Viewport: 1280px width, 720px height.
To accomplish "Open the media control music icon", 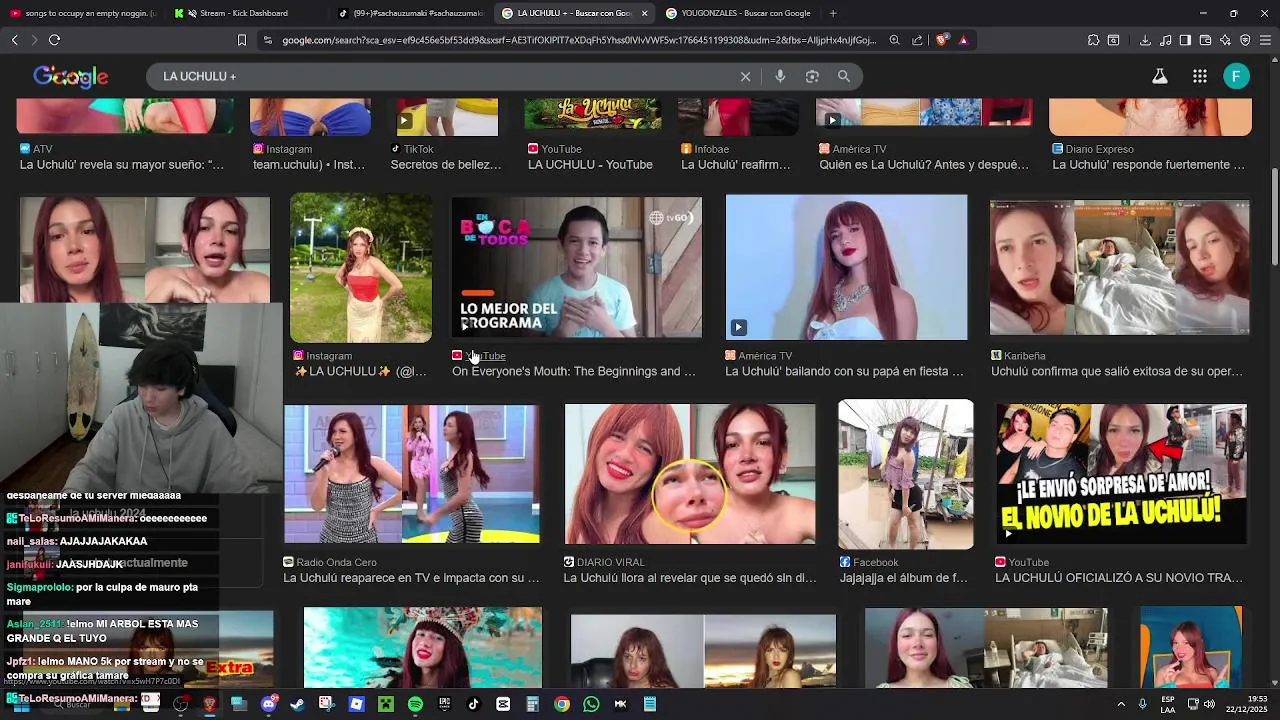I will [x=1165, y=40].
